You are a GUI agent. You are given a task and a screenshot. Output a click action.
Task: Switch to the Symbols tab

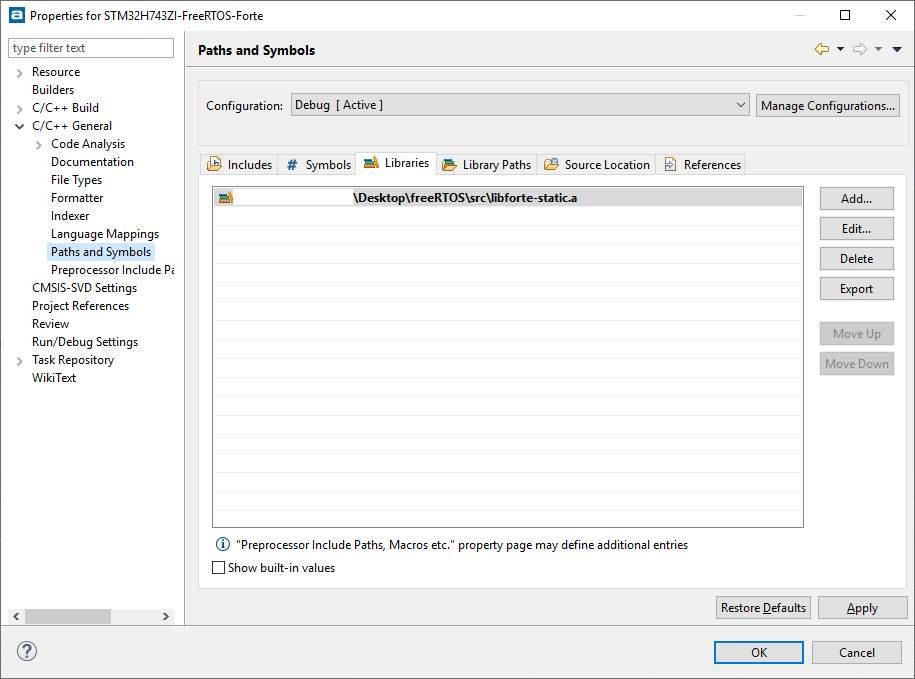point(317,164)
